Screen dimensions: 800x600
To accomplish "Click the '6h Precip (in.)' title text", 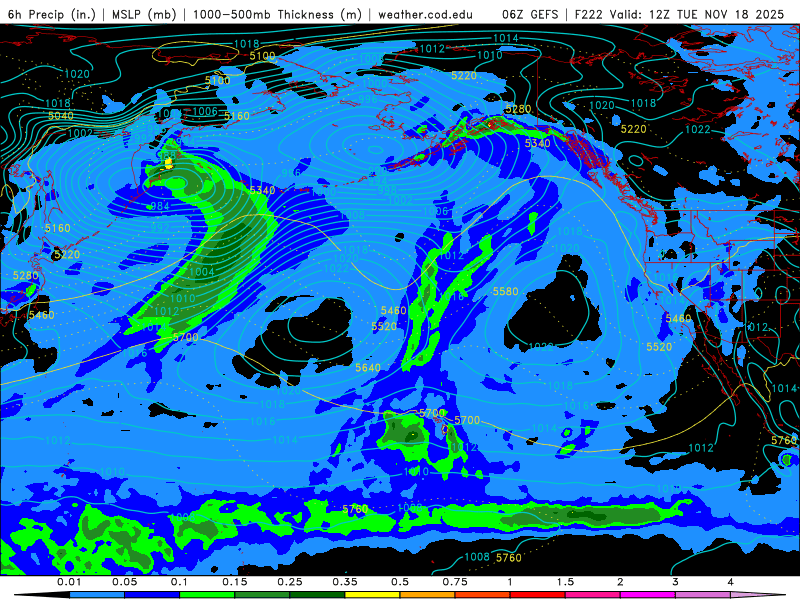I will pos(52,14).
